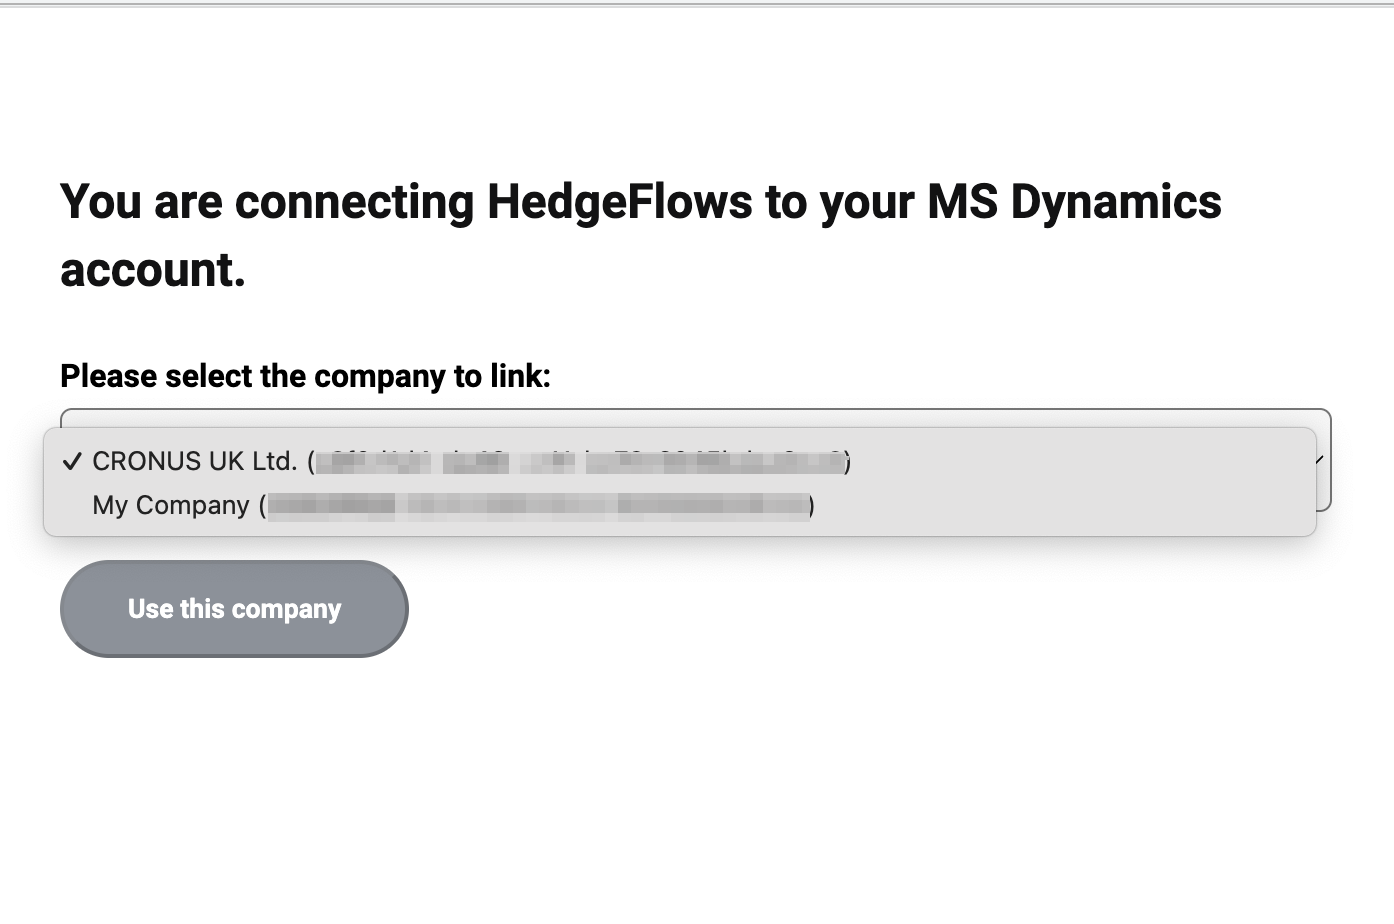Click the company select field's top border

696,410
